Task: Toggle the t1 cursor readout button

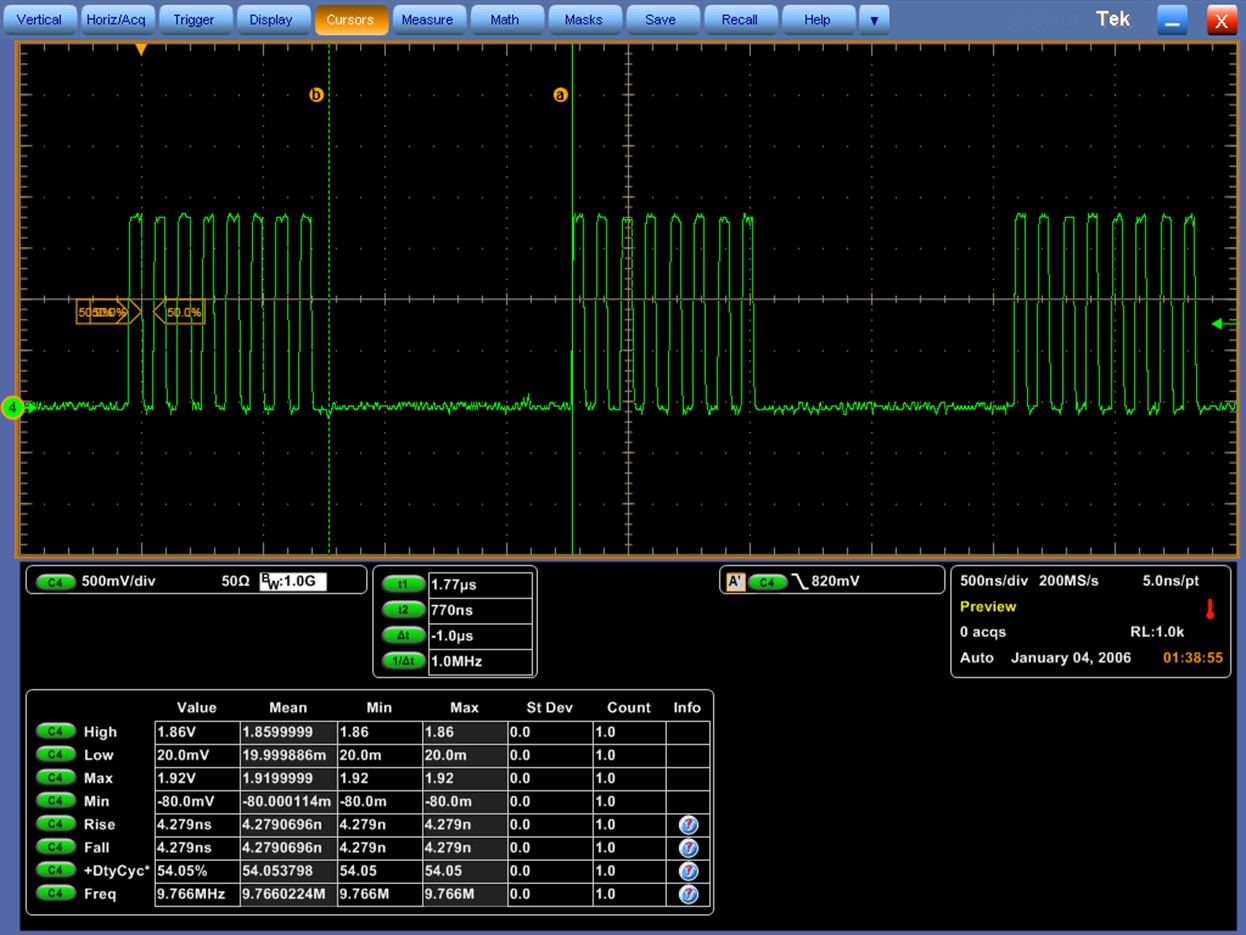Action: [x=403, y=584]
